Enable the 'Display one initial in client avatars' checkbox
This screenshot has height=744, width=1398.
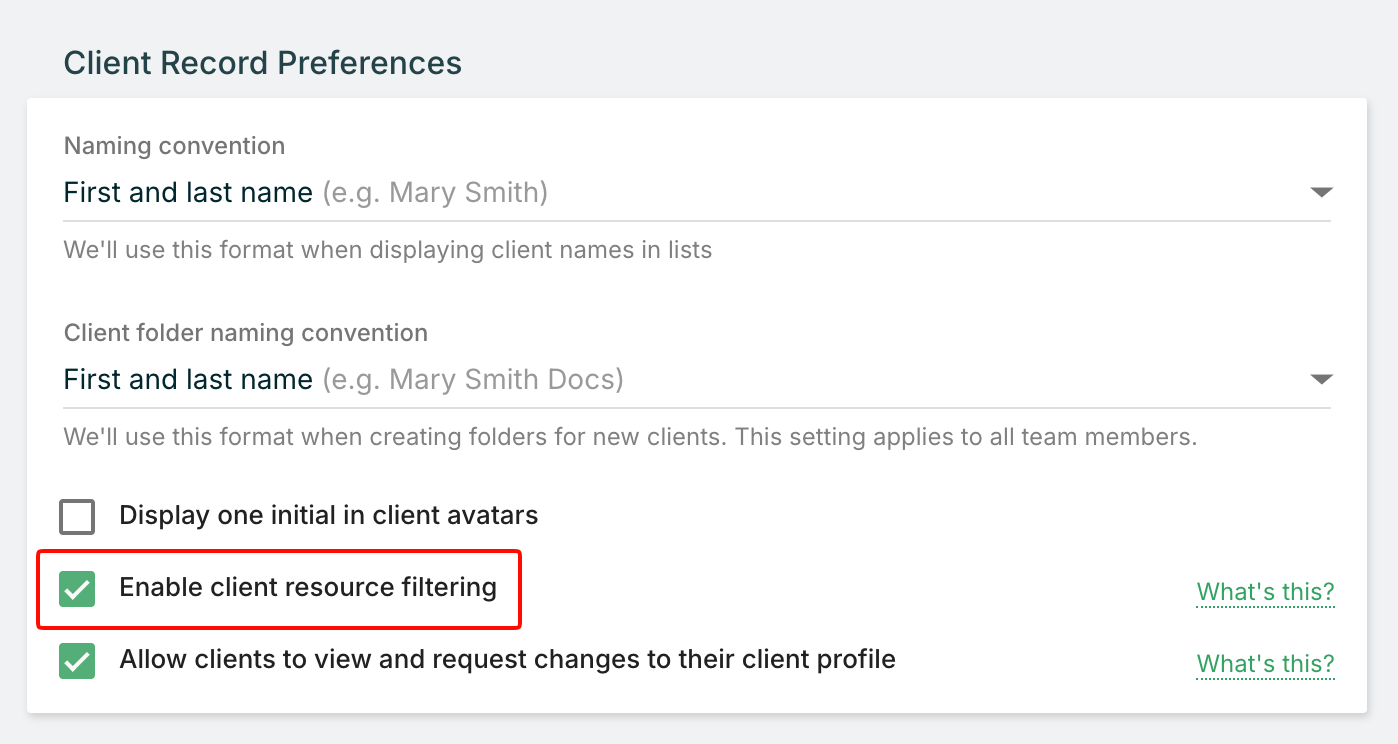pos(77,517)
